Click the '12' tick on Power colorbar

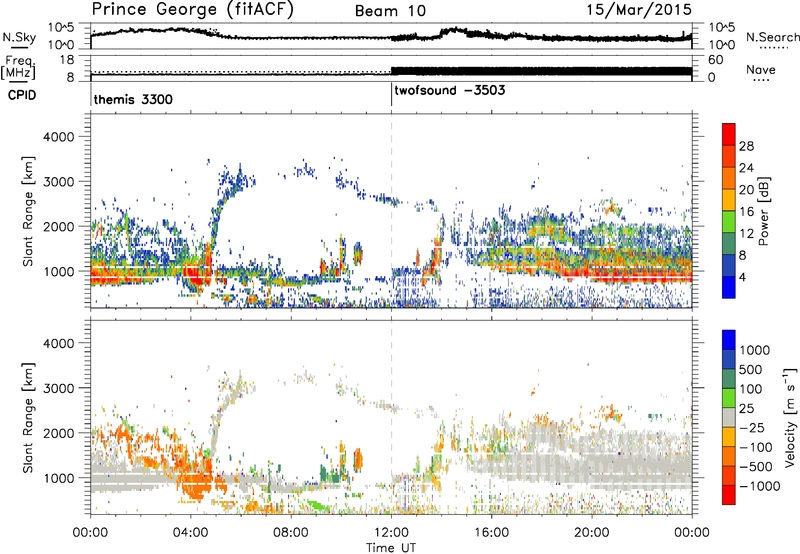(746, 234)
